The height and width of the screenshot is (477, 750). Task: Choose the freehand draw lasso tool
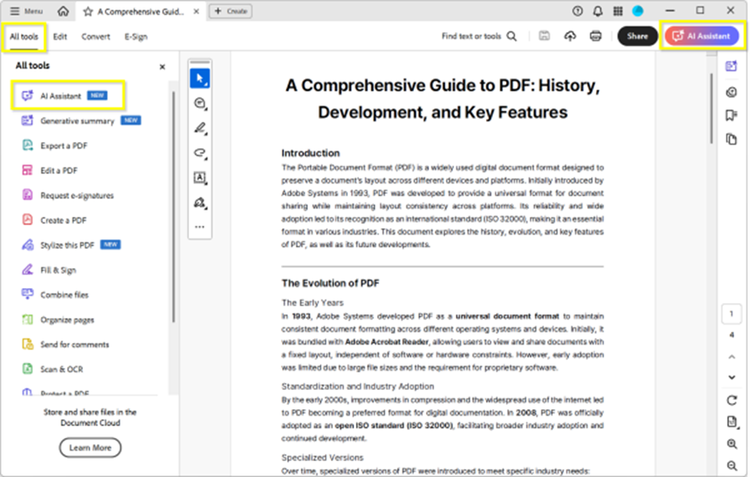200,153
